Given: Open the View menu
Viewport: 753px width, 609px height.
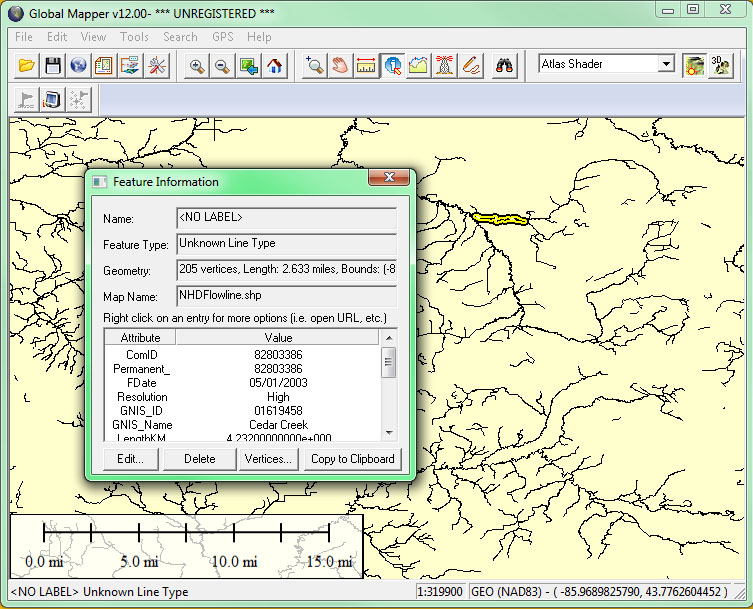Looking at the screenshot, I should (x=93, y=37).
